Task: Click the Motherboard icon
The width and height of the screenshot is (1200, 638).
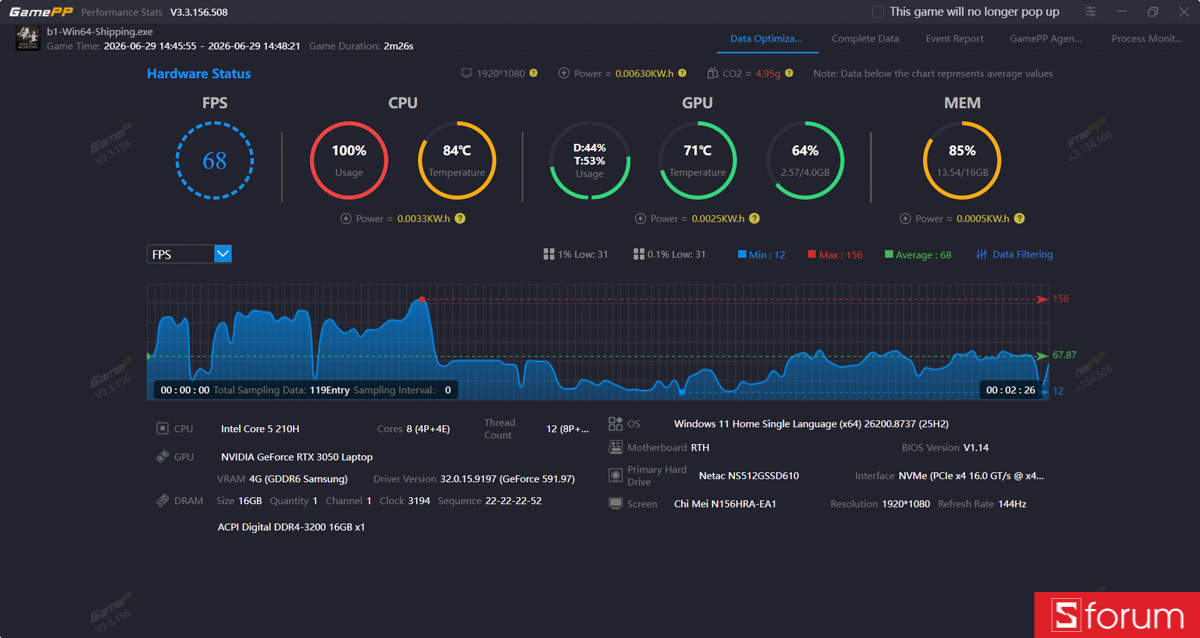Action: click(615, 448)
